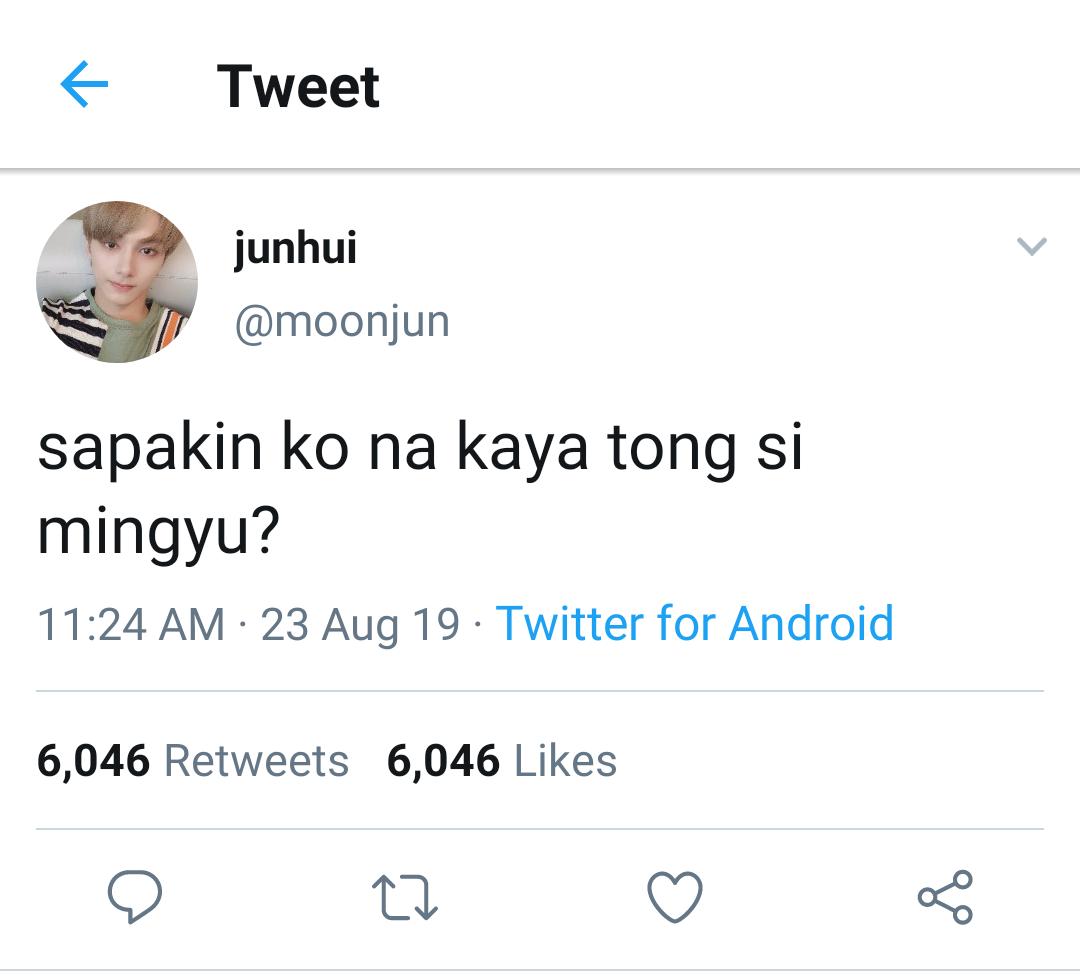Click the word sapakin in tweet
The width and height of the screenshot is (1080, 977).
[150, 451]
